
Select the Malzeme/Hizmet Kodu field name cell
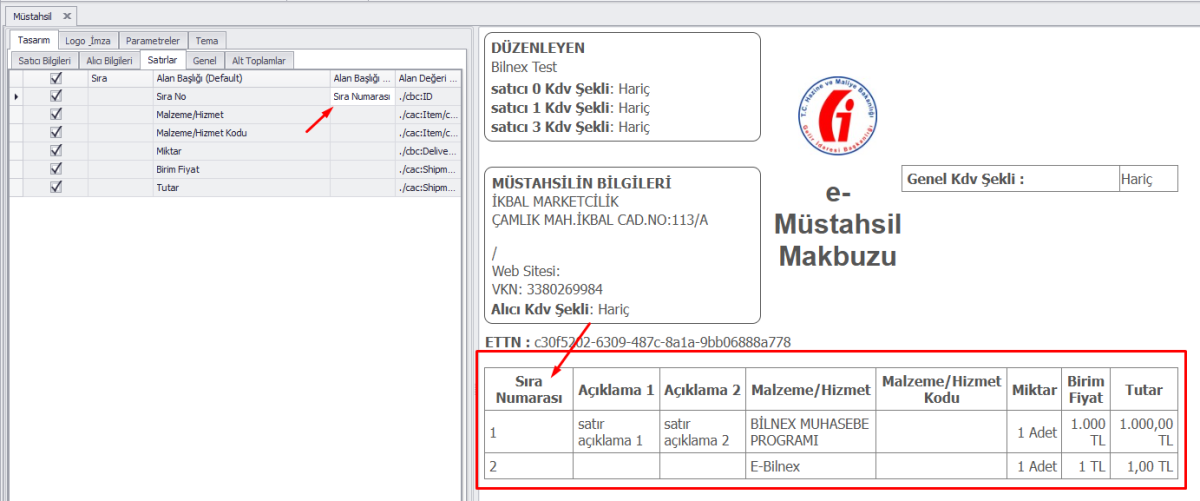click(240, 133)
